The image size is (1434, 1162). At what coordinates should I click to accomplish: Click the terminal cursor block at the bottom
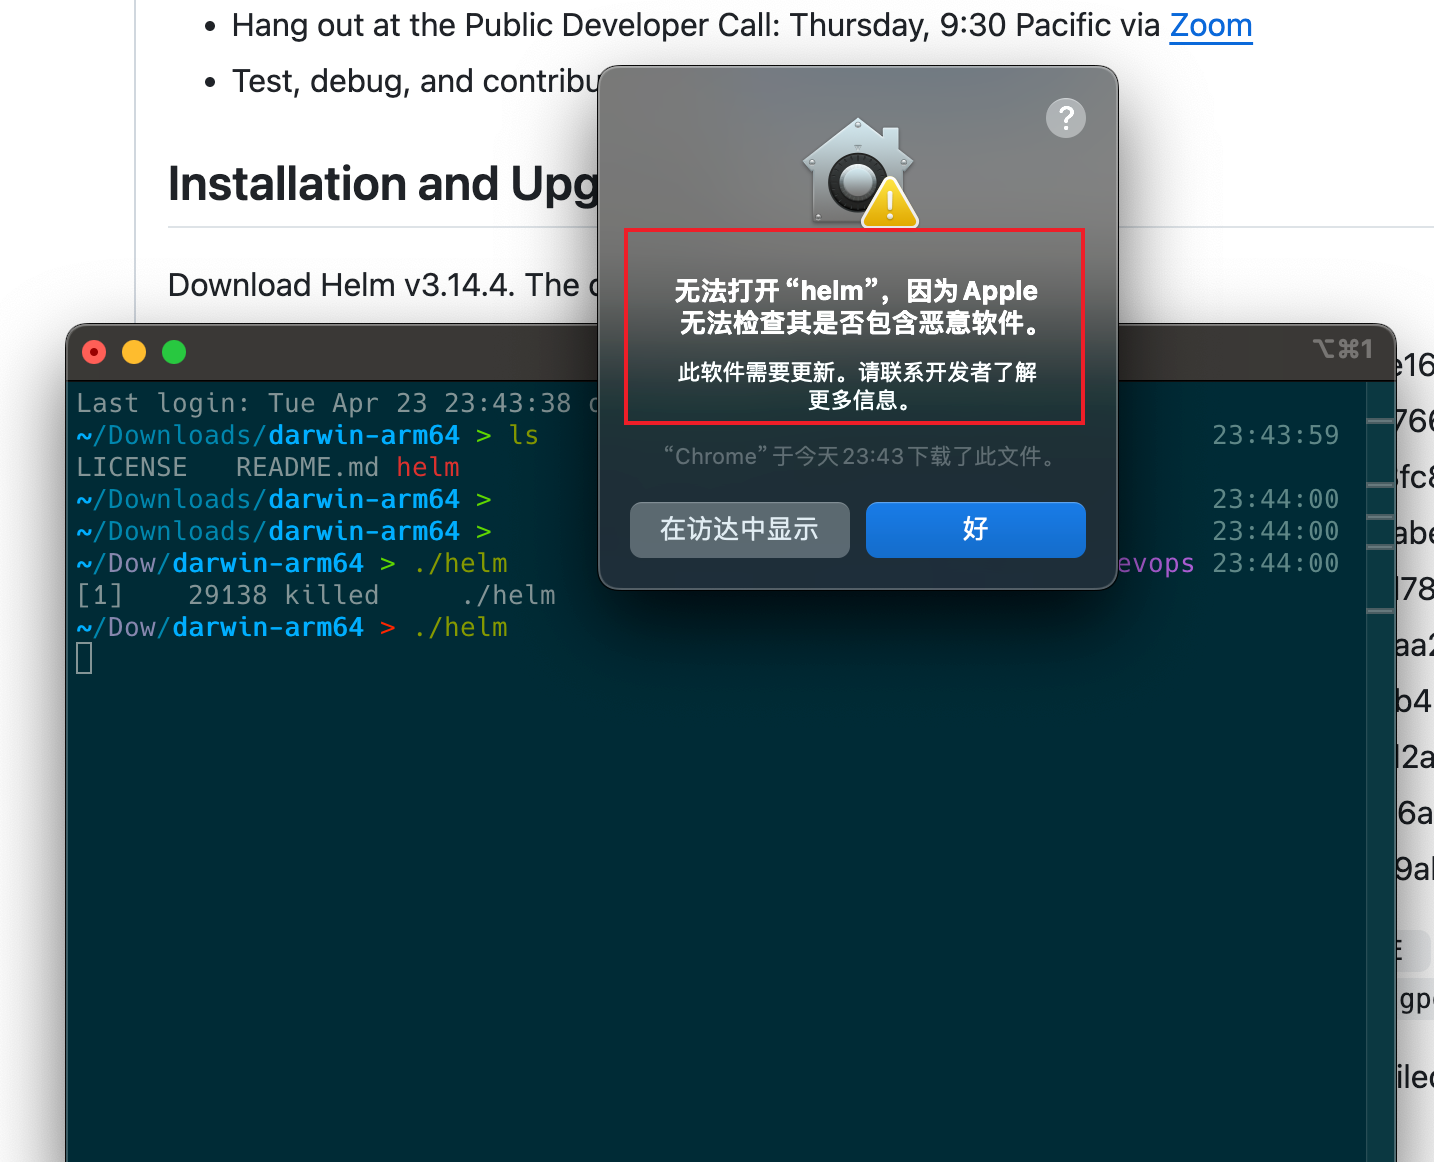(x=84, y=658)
